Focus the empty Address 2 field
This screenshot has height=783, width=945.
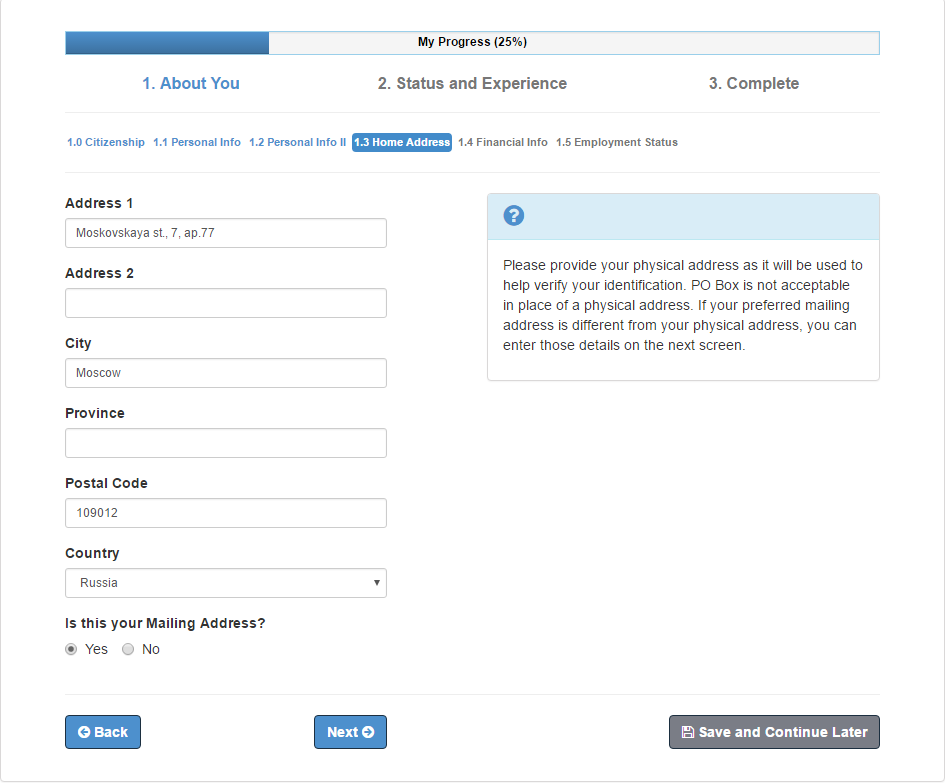tap(226, 303)
